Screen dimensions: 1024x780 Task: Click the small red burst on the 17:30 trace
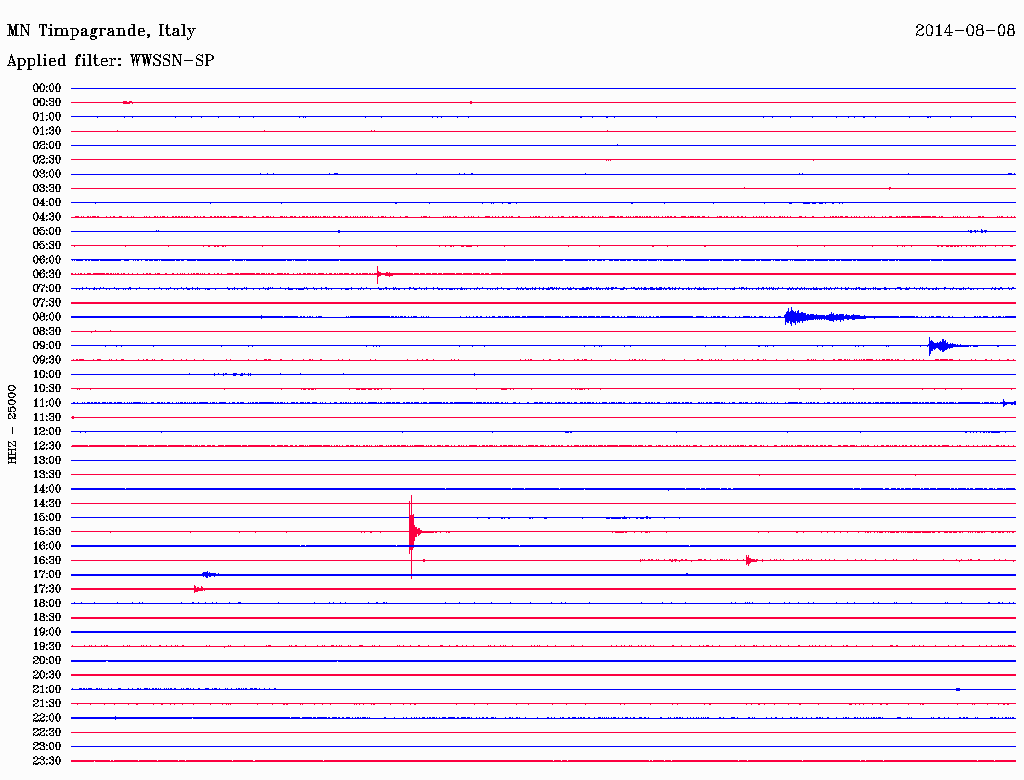199,589
